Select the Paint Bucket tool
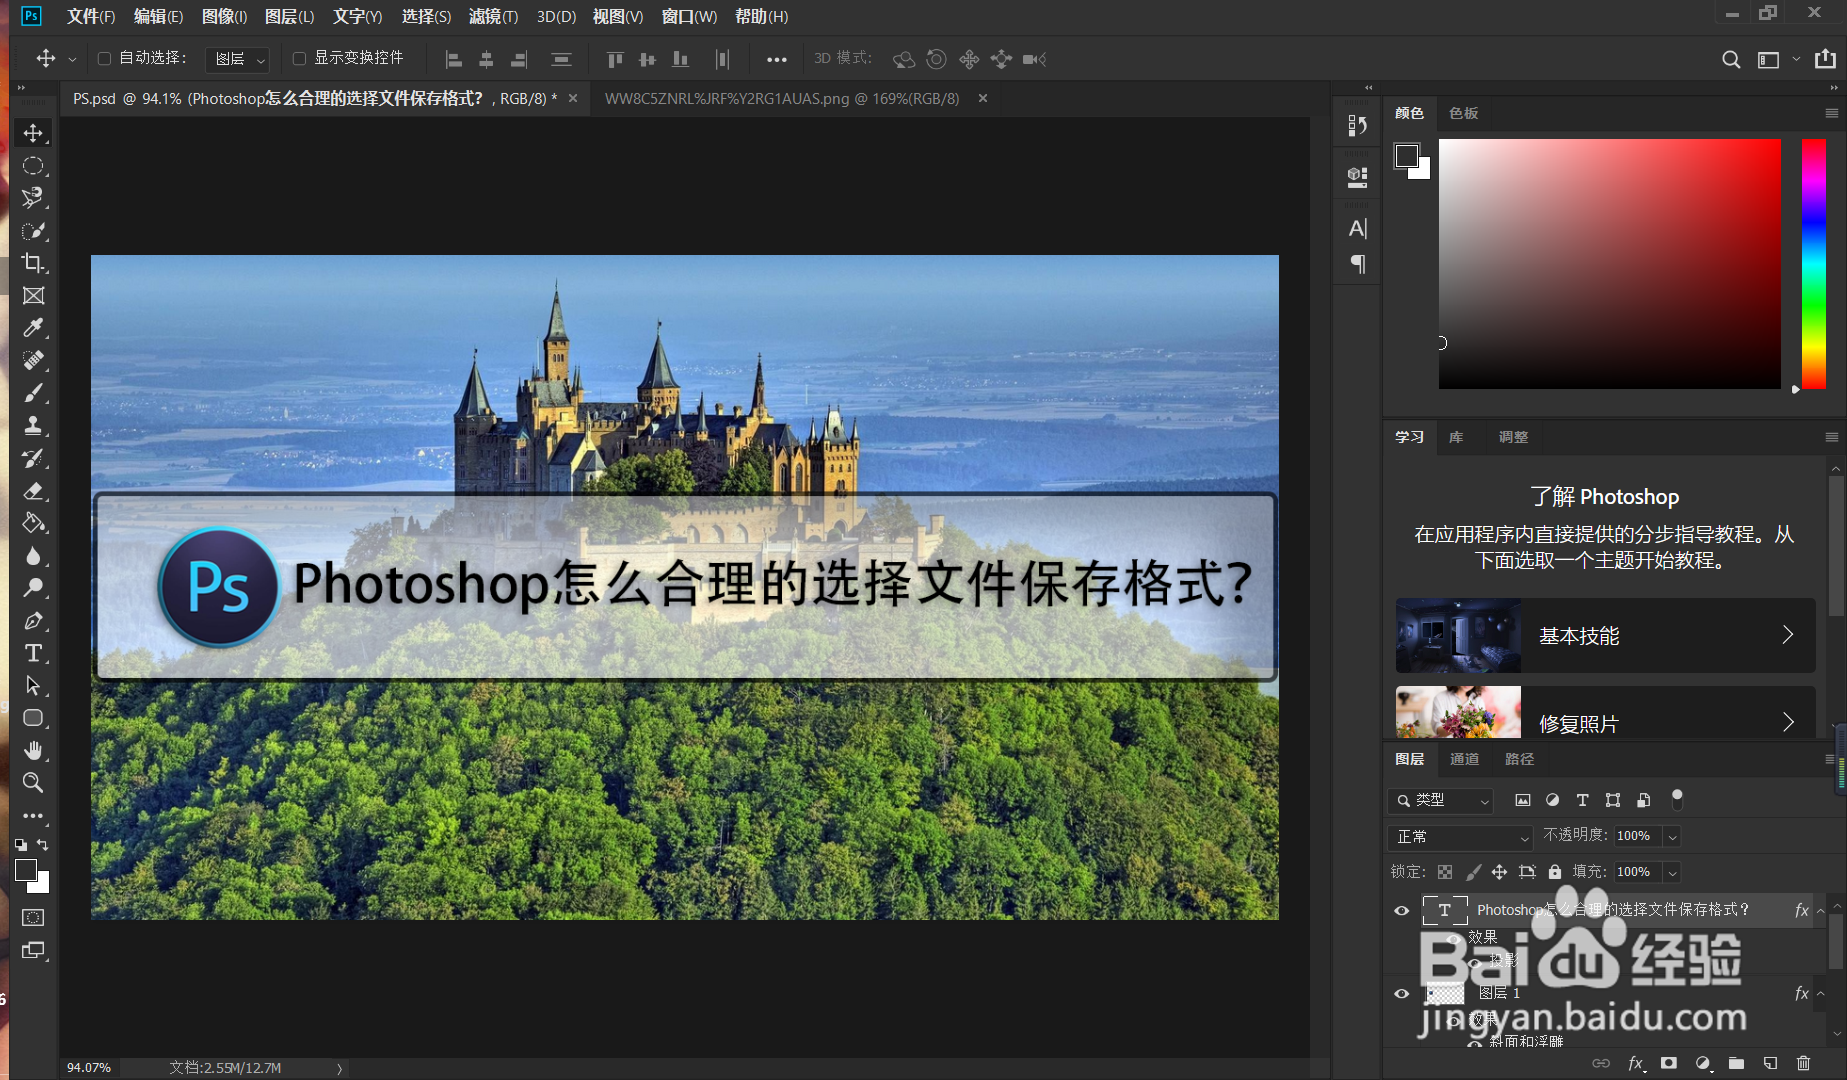This screenshot has height=1080, width=1847. (33, 523)
